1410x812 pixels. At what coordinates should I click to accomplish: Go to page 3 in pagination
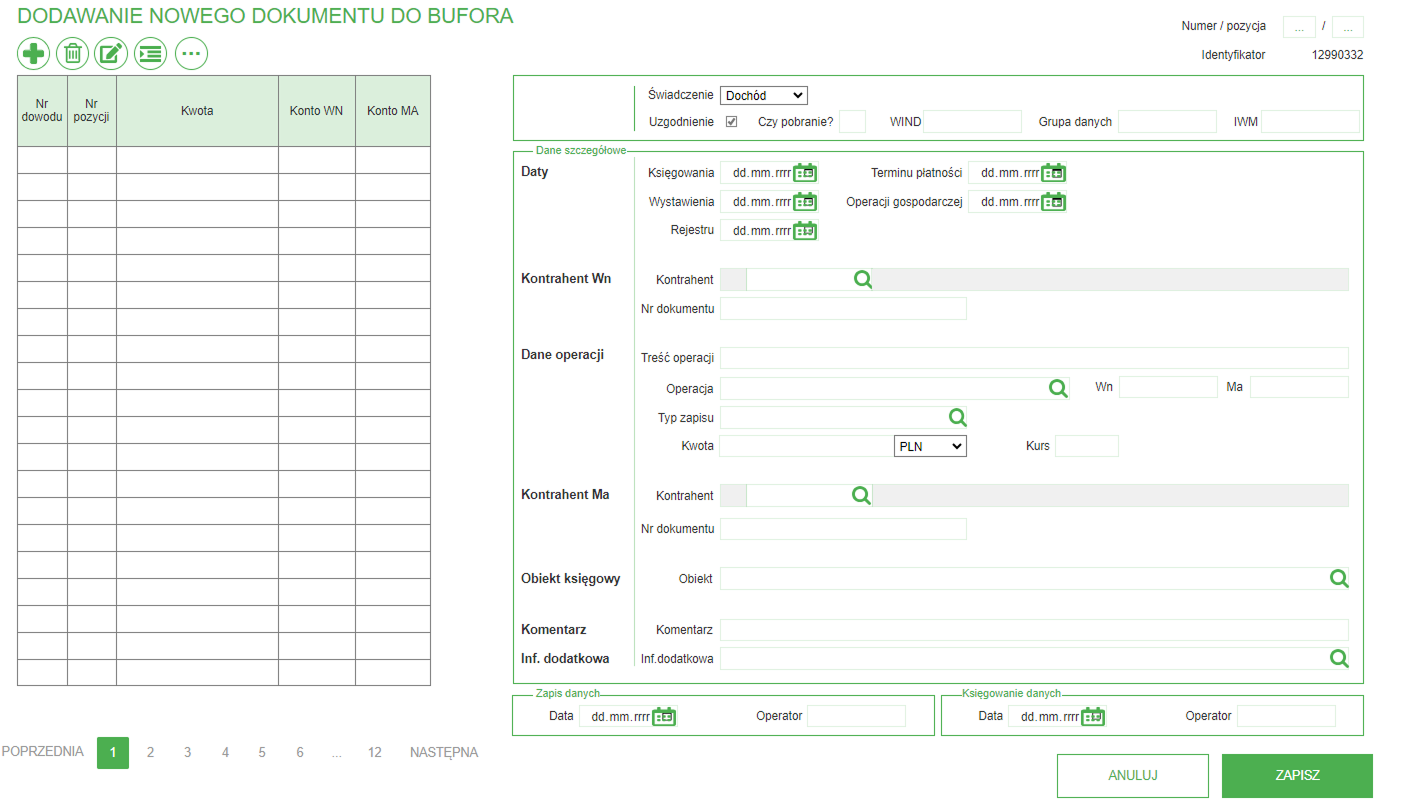coord(187,753)
